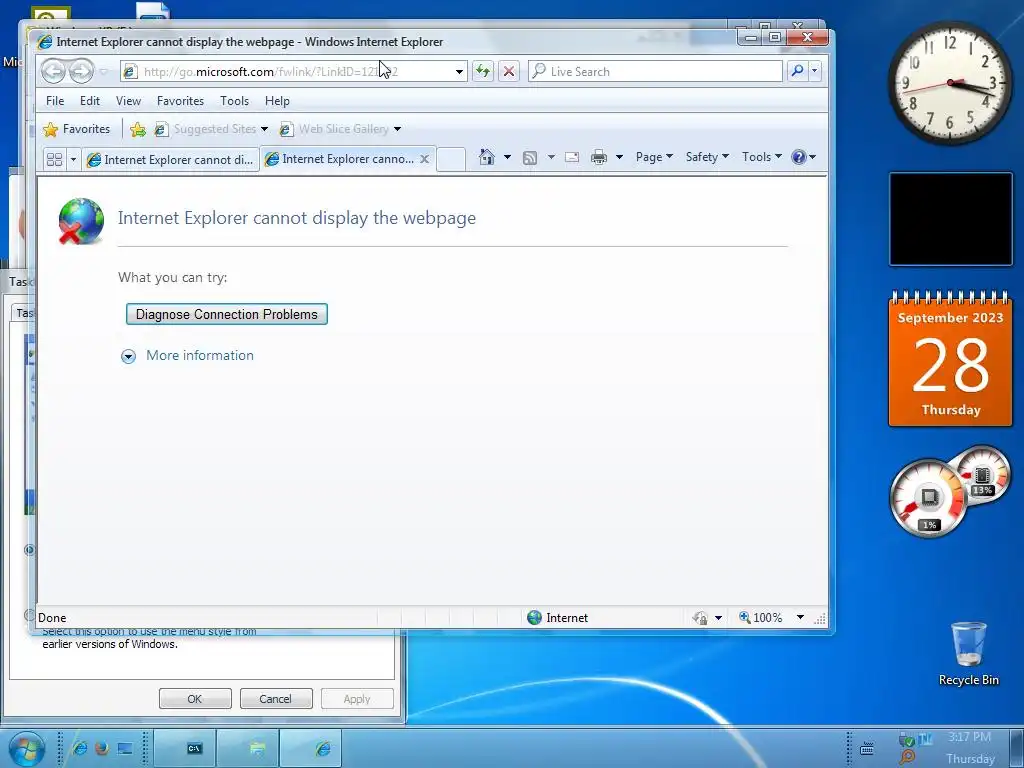Click the magnifier Search button
Image resolution: width=1024 pixels, height=768 pixels.
coord(797,71)
